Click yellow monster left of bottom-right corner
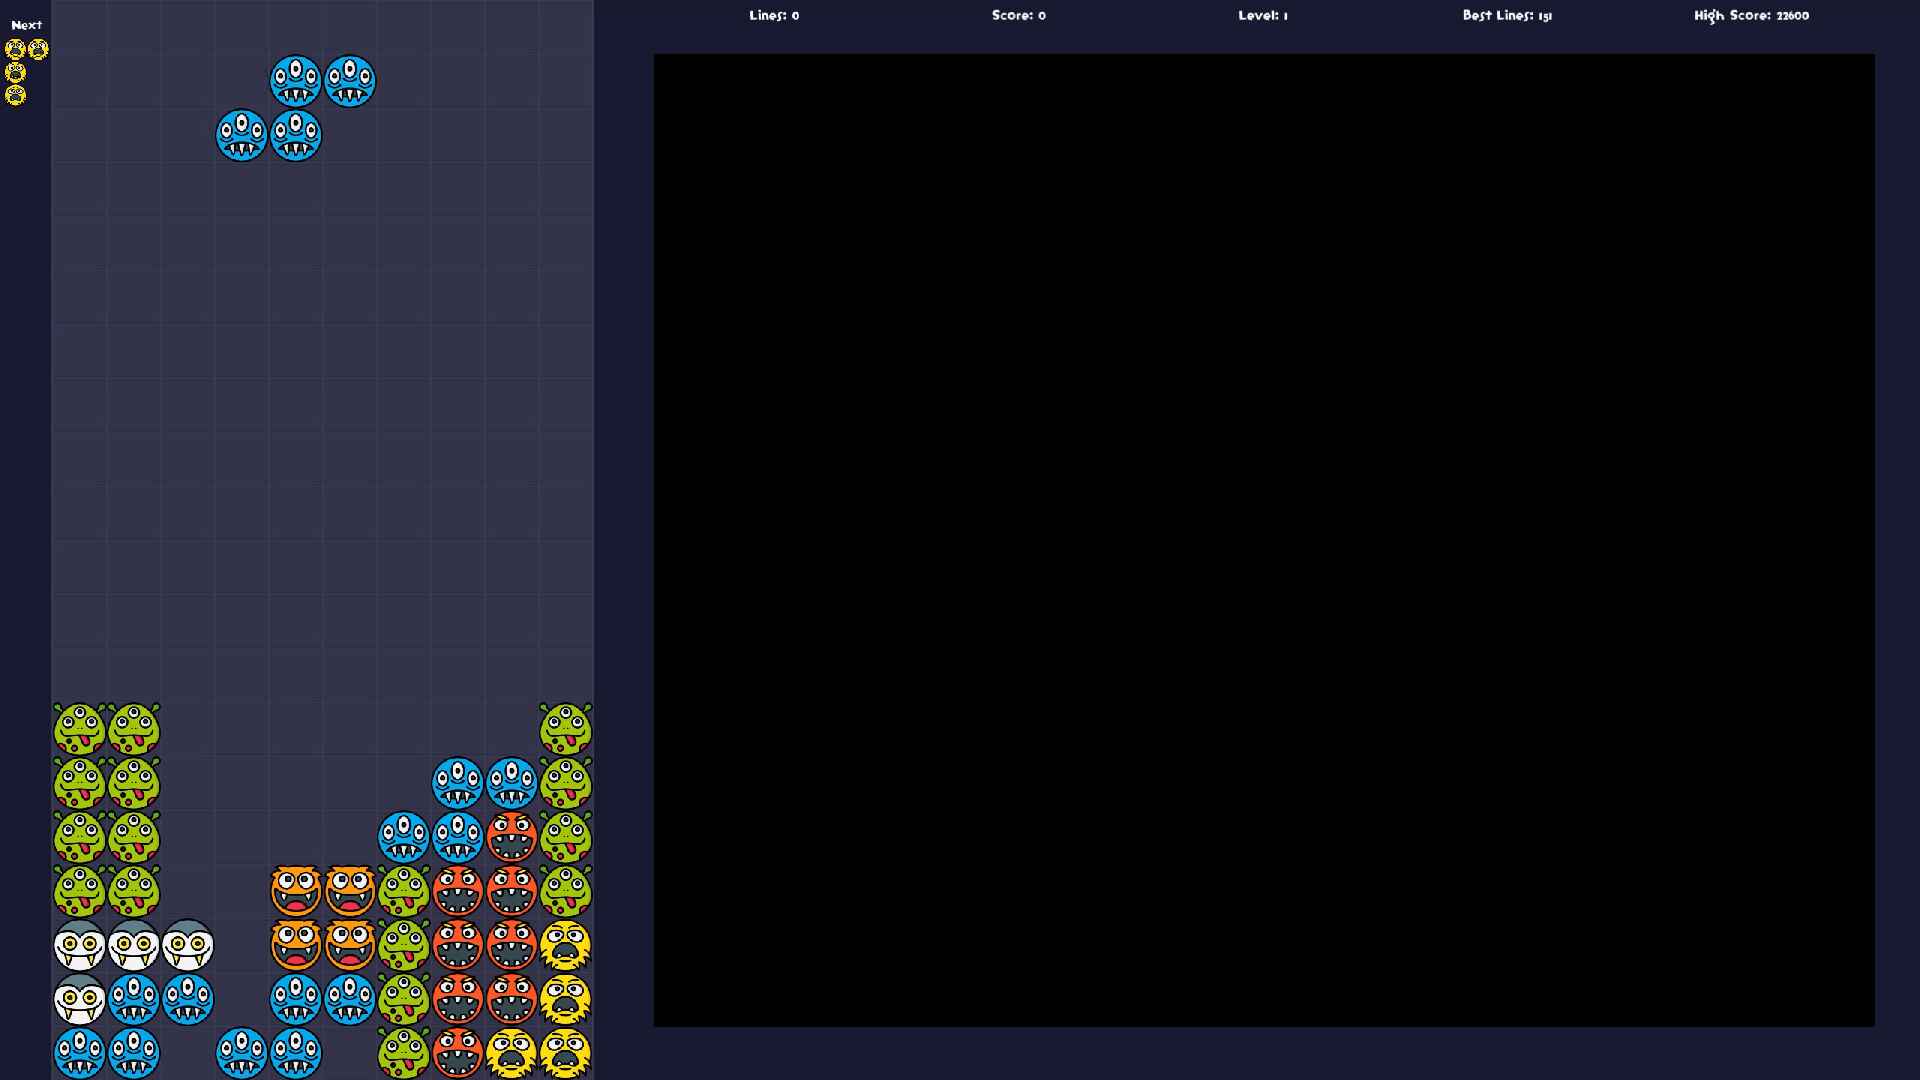Image resolution: width=1920 pixels, height=1080 pixels. [511, 1052]
